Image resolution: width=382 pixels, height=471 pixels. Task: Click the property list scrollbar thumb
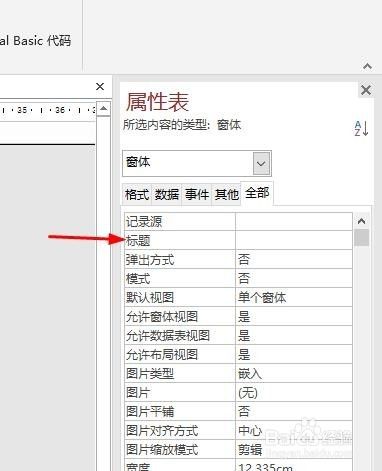(x=361, y=237)
